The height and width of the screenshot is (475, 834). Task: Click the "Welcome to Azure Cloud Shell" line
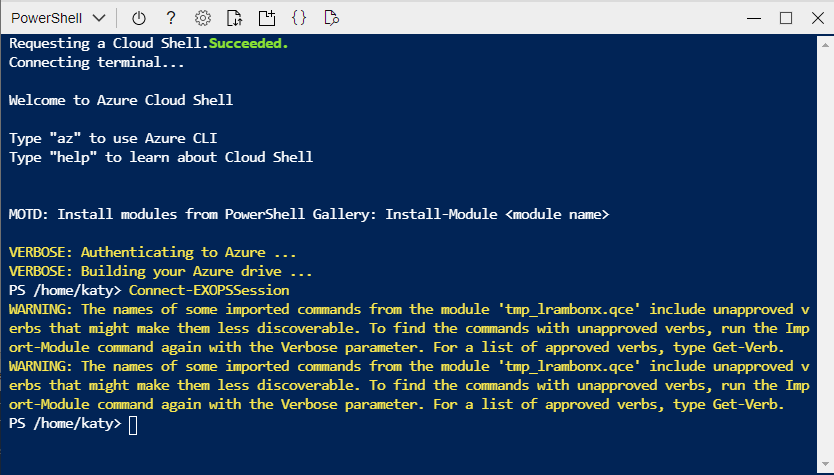point(121,100)
